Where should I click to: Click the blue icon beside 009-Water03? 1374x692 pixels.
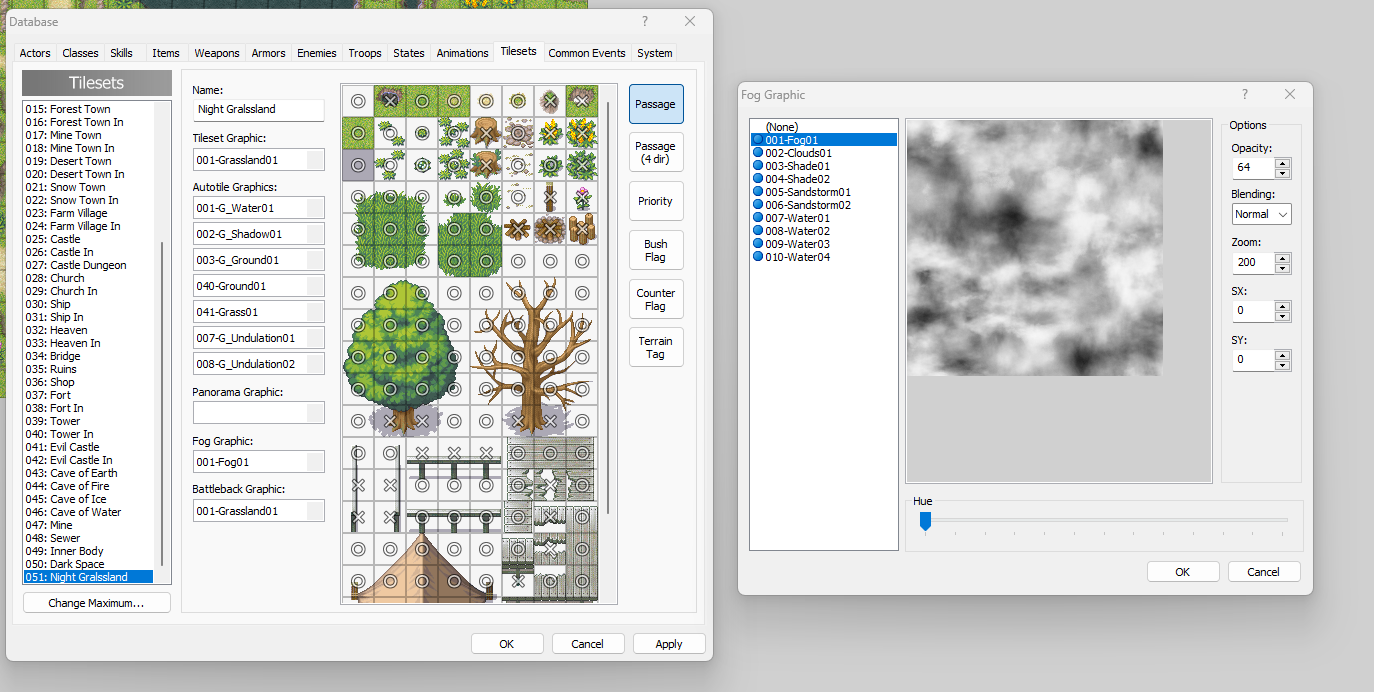(758, 244)
